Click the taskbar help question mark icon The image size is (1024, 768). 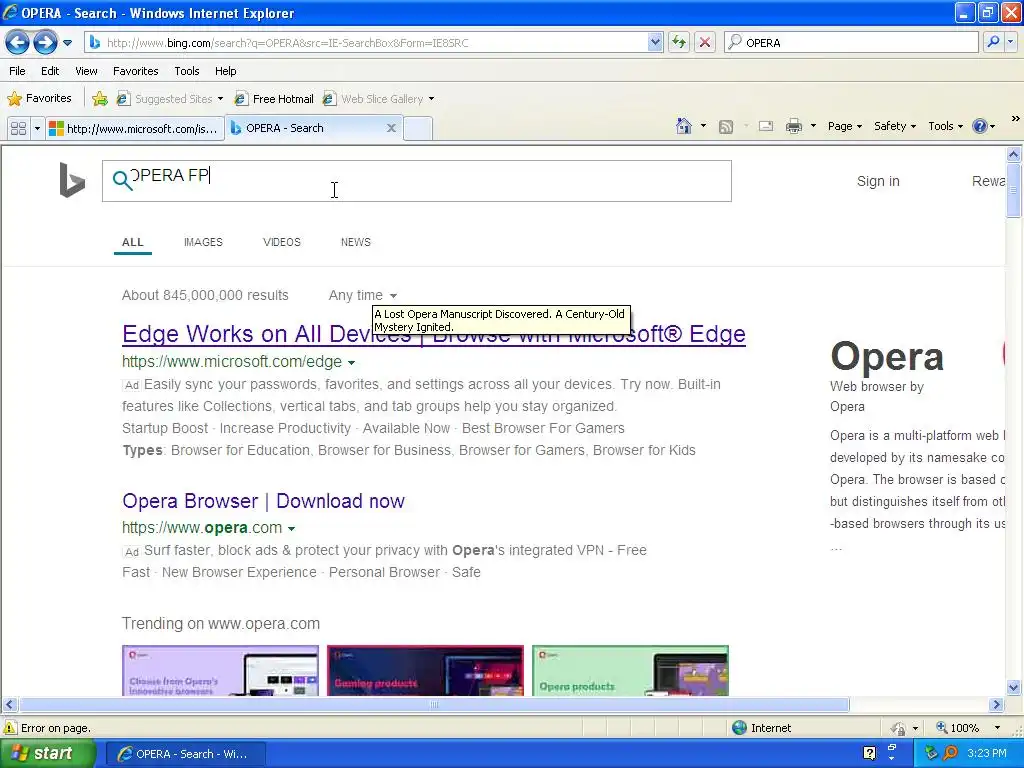click(x=869, y=753)
